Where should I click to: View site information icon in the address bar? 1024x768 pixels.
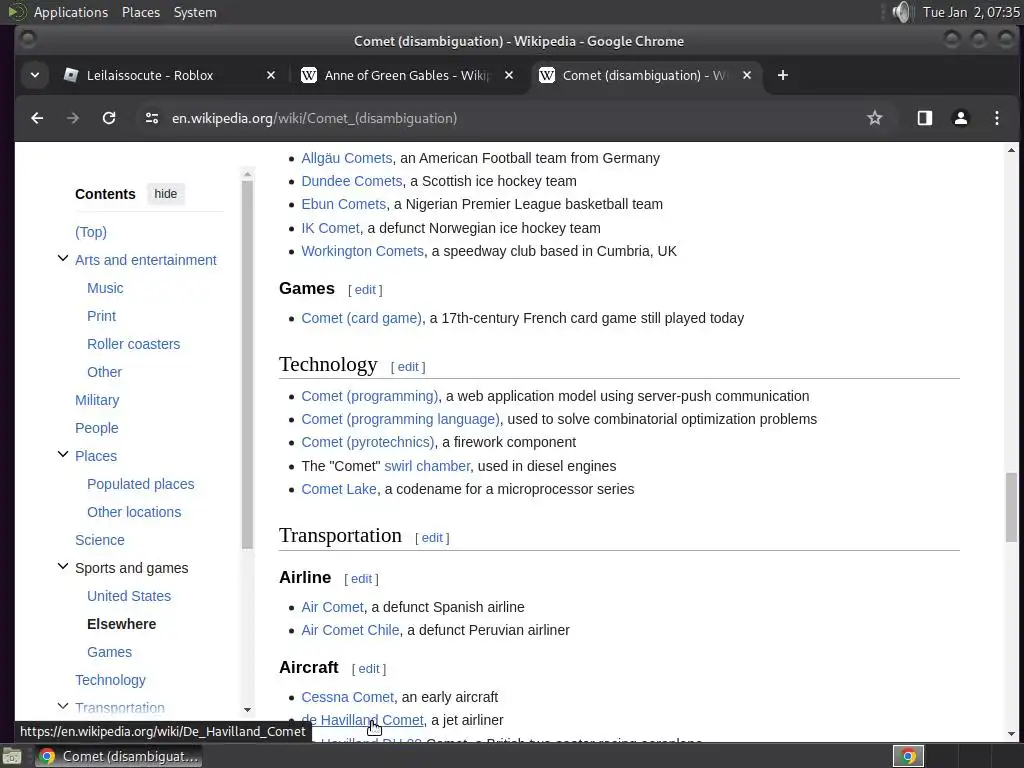click(152, 118)
